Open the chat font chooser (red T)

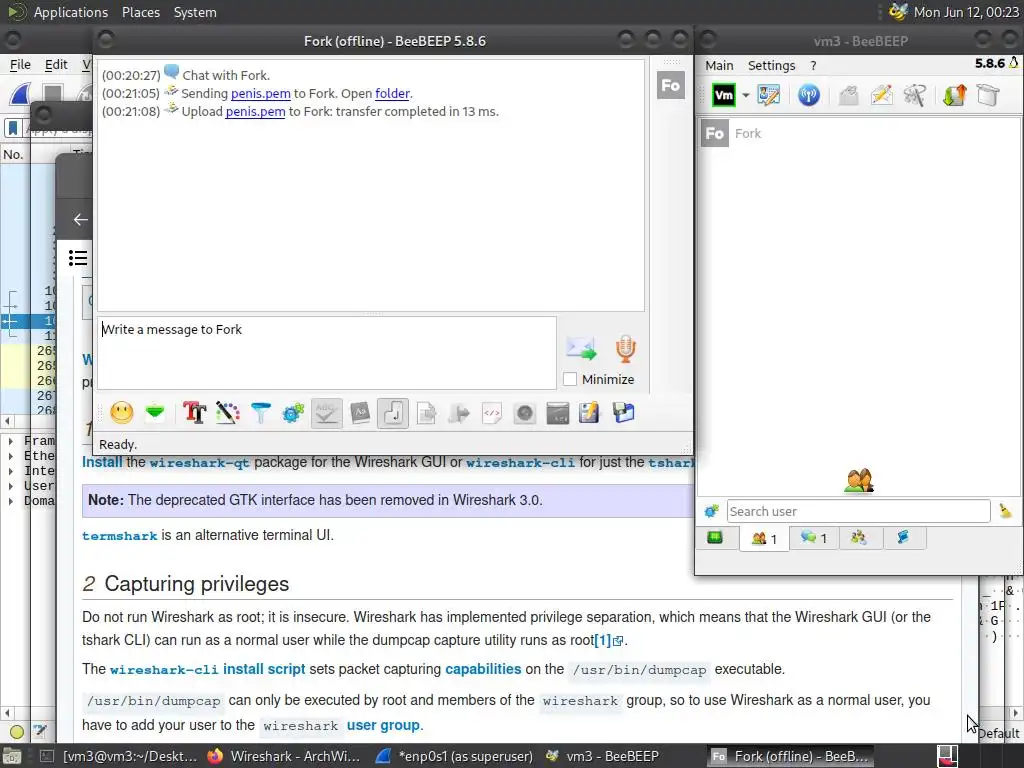tap(195, 413)
